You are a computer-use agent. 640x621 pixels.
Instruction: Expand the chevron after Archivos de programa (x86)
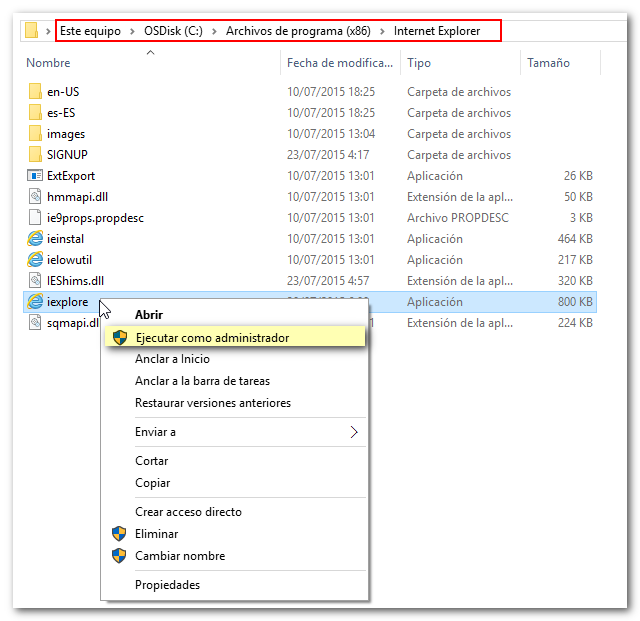click(382, 31)
